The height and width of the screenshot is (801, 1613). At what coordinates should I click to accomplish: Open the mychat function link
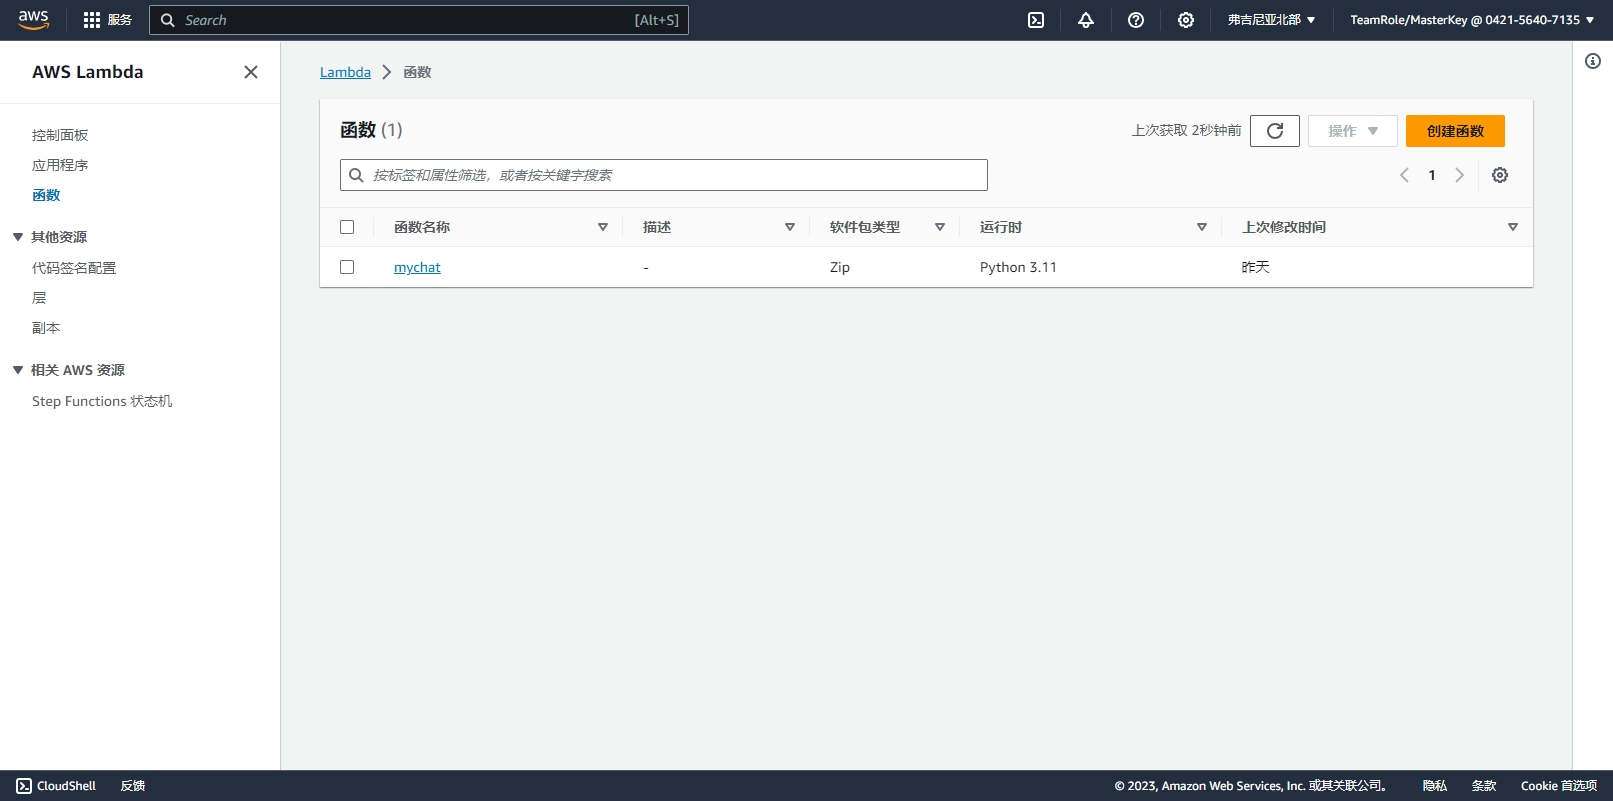tap(417, 267)
